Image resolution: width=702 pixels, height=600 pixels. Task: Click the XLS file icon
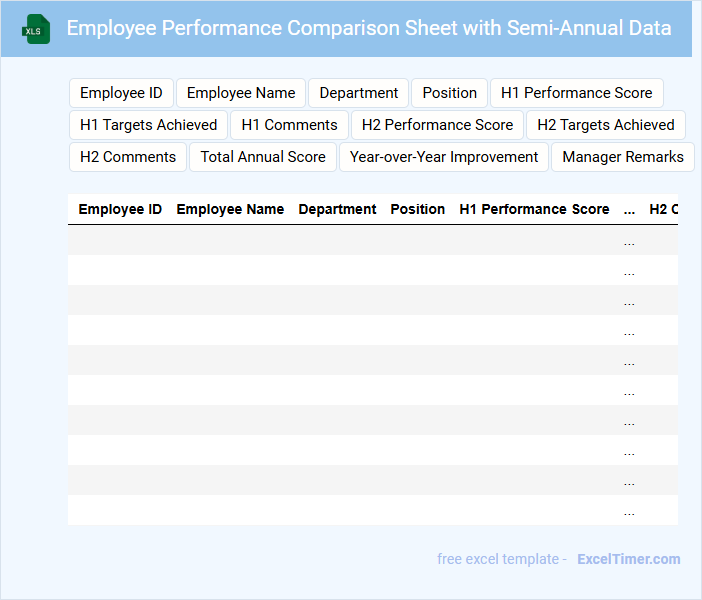tap(36, 29)
